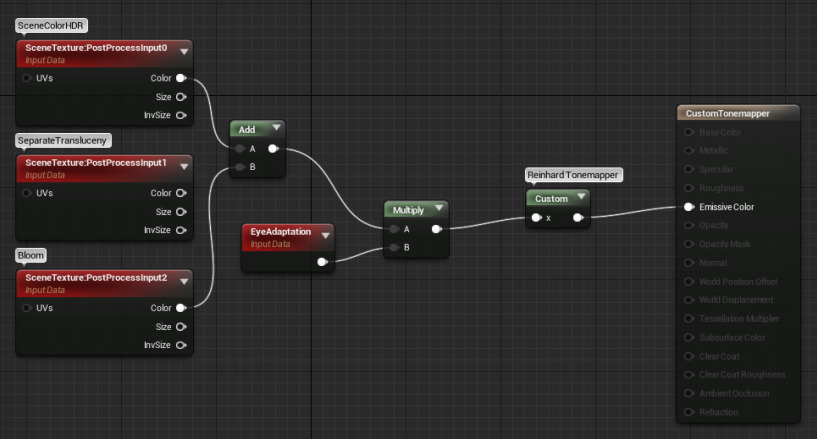Click the Ambient Occlusion pin
The image size is (818, 440).
(689, 393)
